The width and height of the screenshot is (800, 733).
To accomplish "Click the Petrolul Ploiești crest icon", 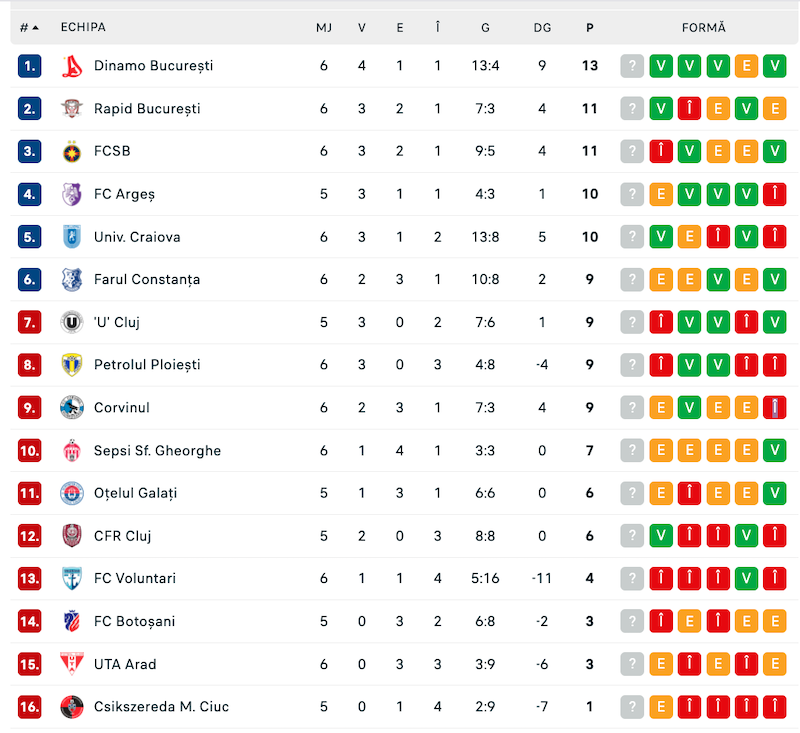I will point(72,365).
